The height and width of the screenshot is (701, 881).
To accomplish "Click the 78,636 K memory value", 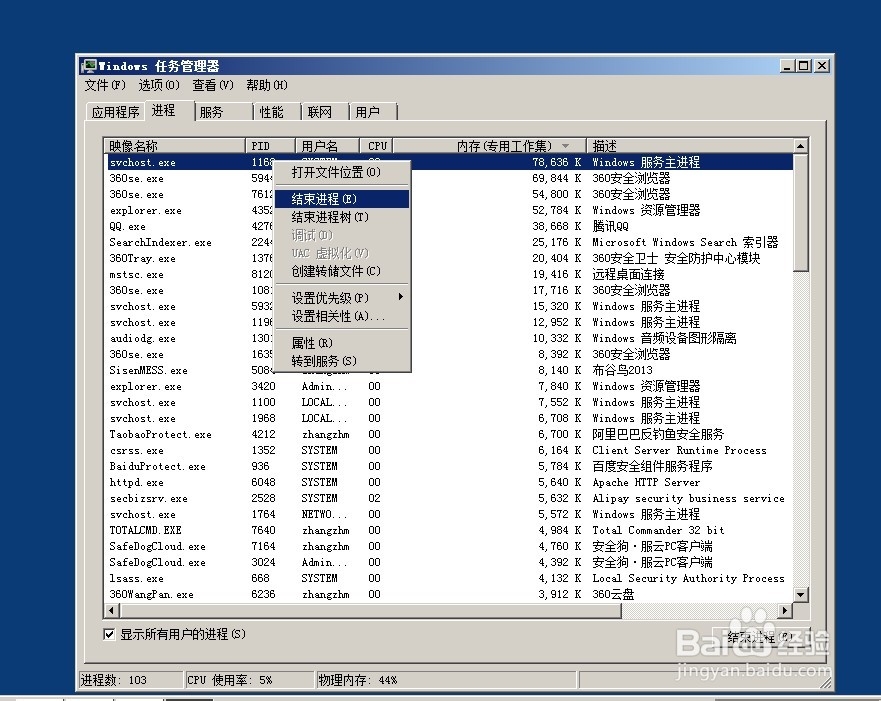I will (x=556, y=162).
